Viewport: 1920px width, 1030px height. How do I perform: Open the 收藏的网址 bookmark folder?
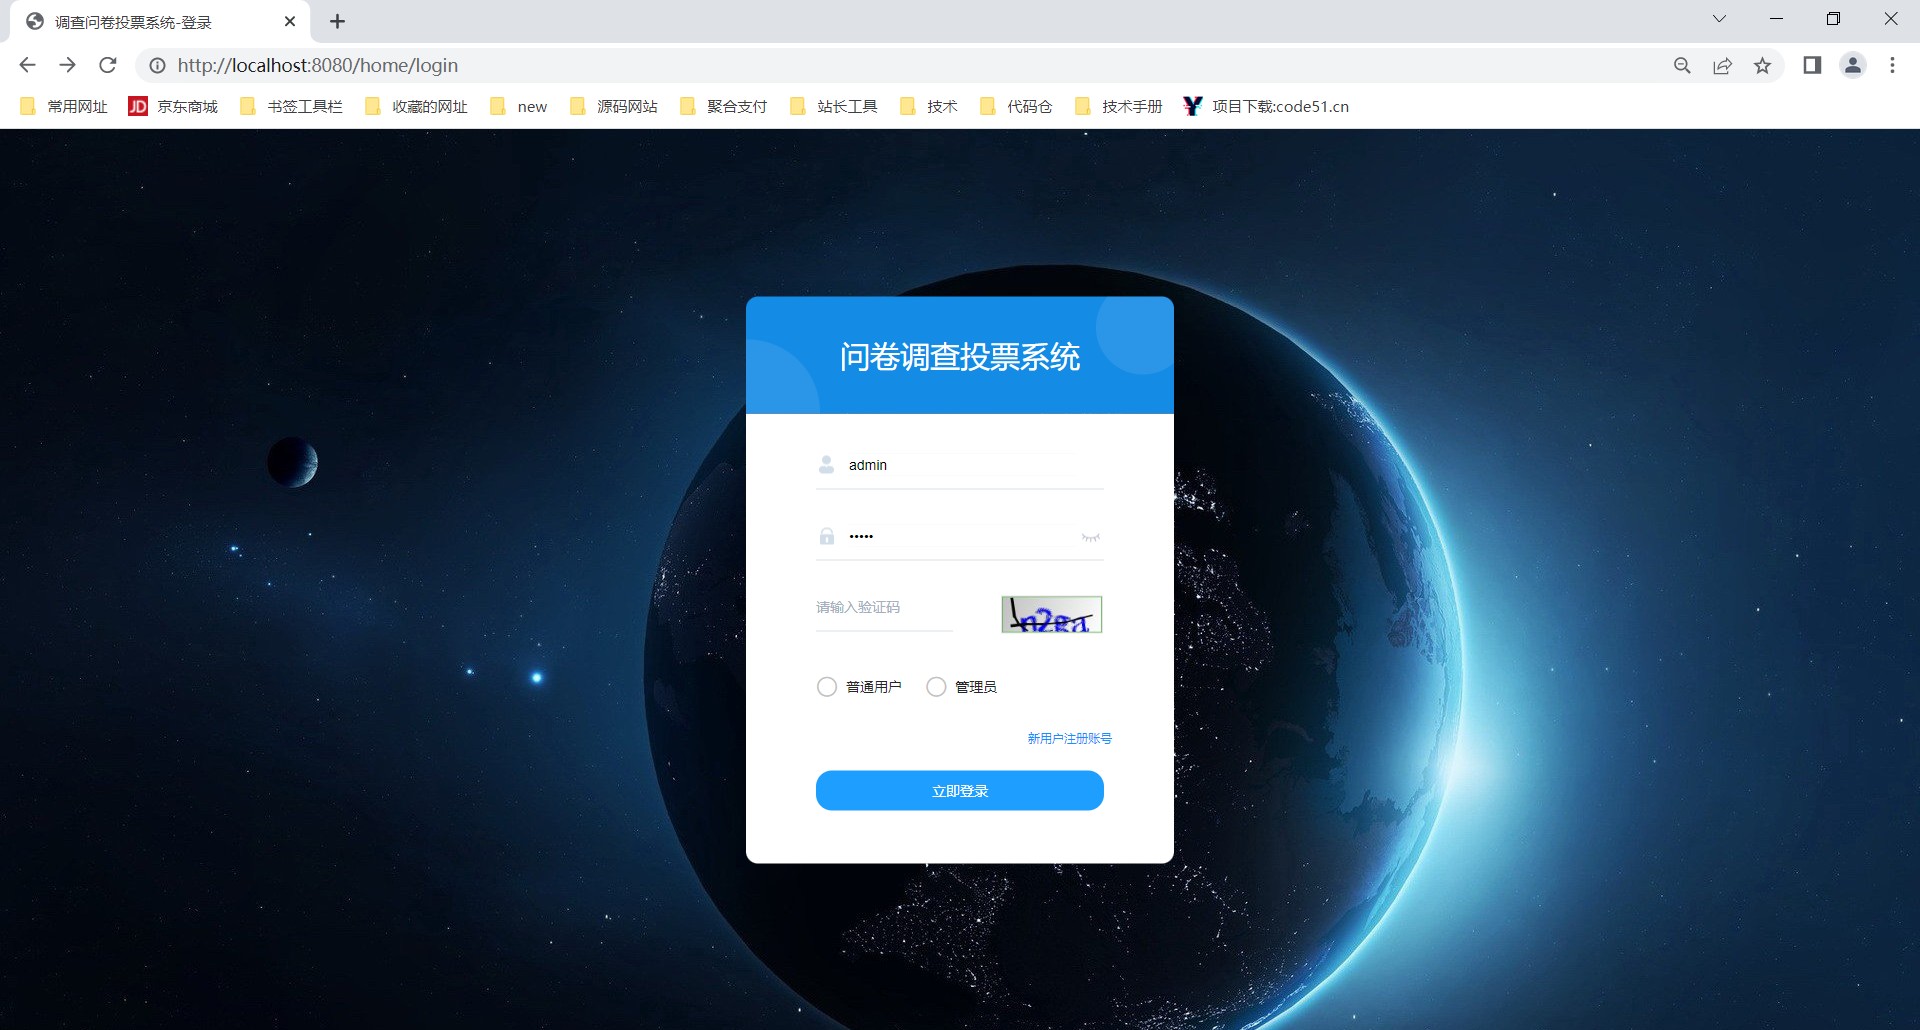(x=416, y=106)
